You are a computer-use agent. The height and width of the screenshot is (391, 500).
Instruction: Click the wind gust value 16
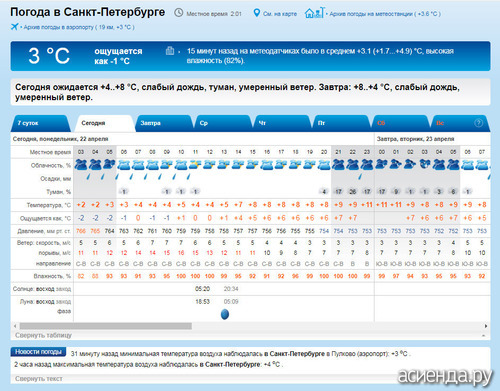[x=181, y=253]
